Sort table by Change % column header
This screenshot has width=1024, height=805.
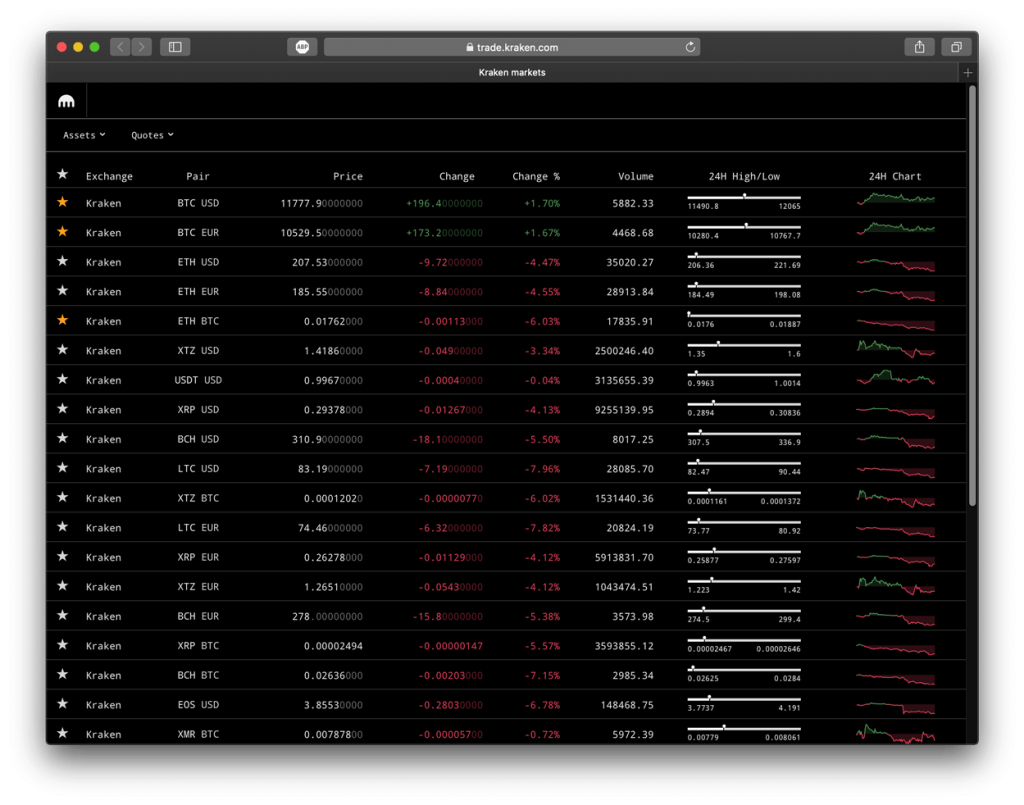point(536,176)
